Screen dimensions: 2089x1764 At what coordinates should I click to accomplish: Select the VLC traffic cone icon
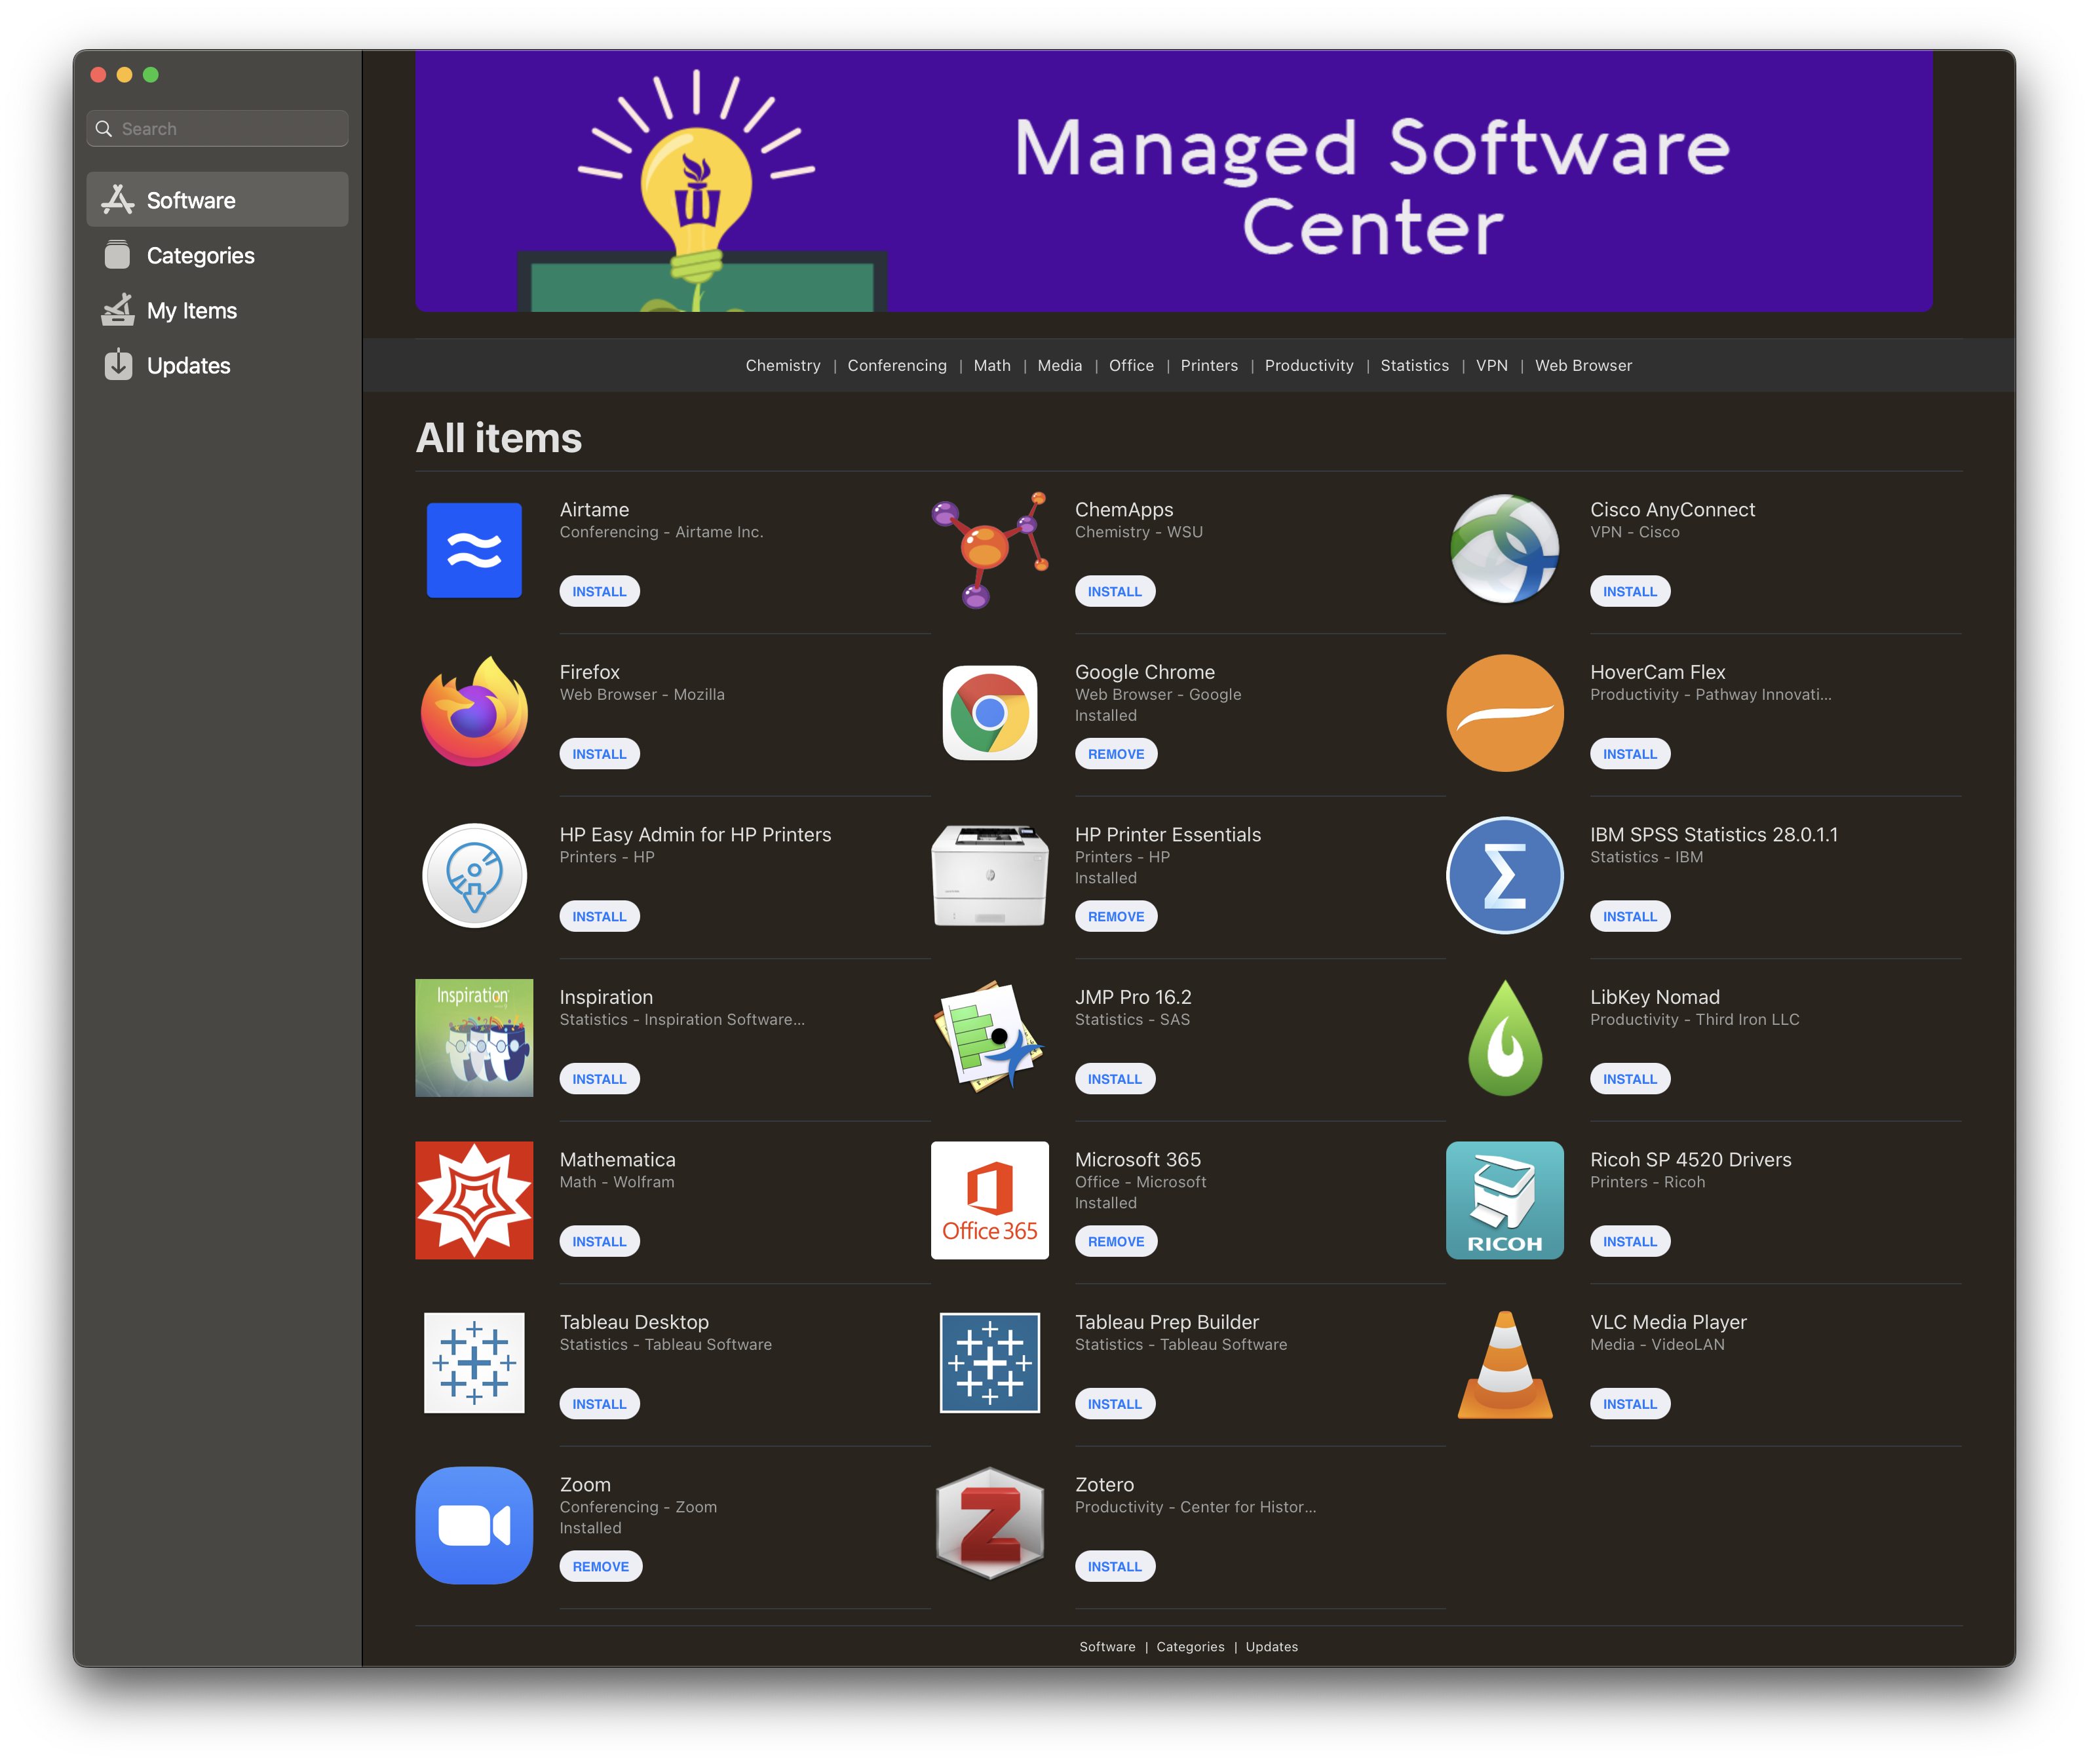pyautogui.click(x=1504, y=1364)
